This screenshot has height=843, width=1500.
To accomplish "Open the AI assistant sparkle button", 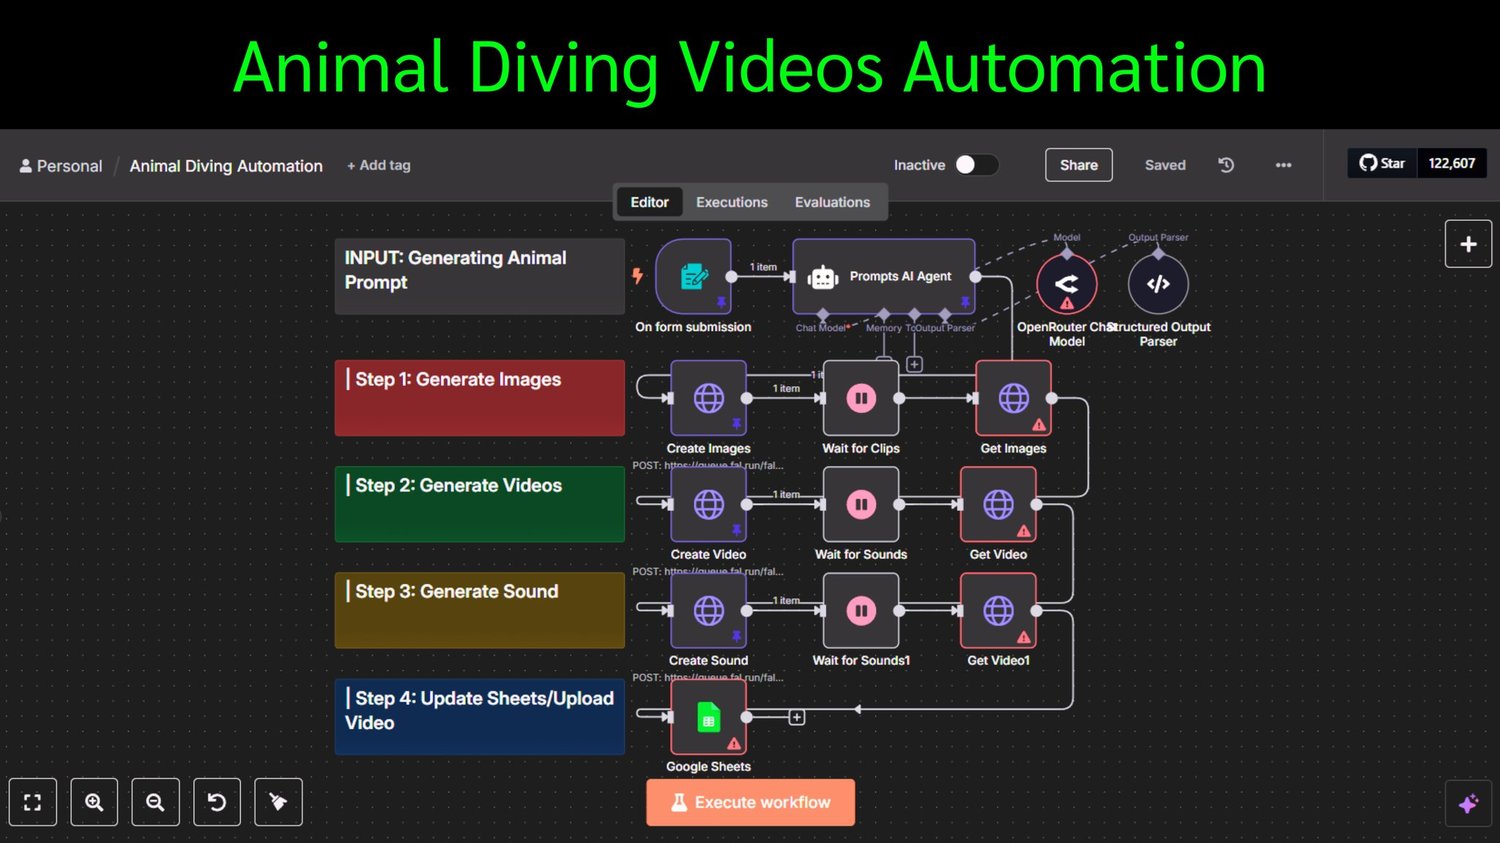I will pos(1468,804).
